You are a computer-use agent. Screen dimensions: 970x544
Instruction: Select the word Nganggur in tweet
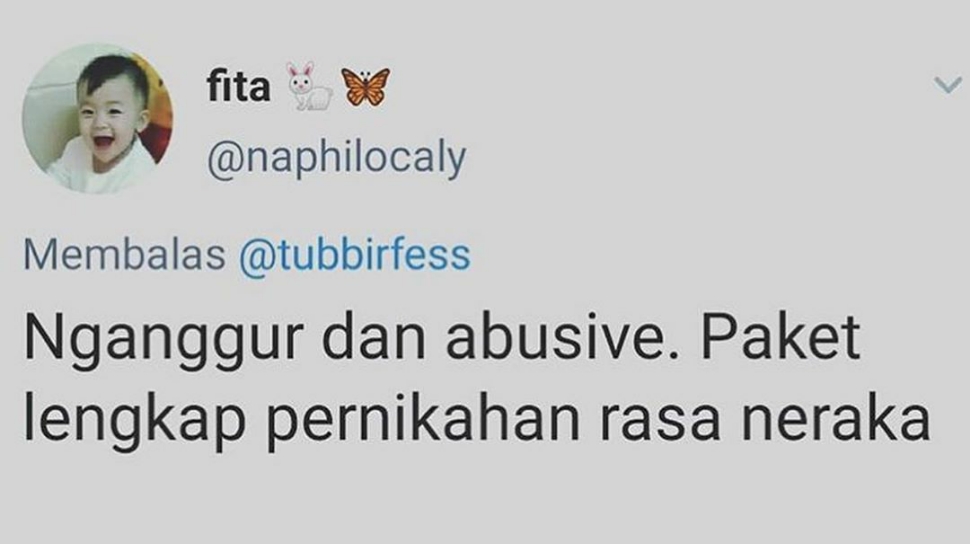point(165,341)
